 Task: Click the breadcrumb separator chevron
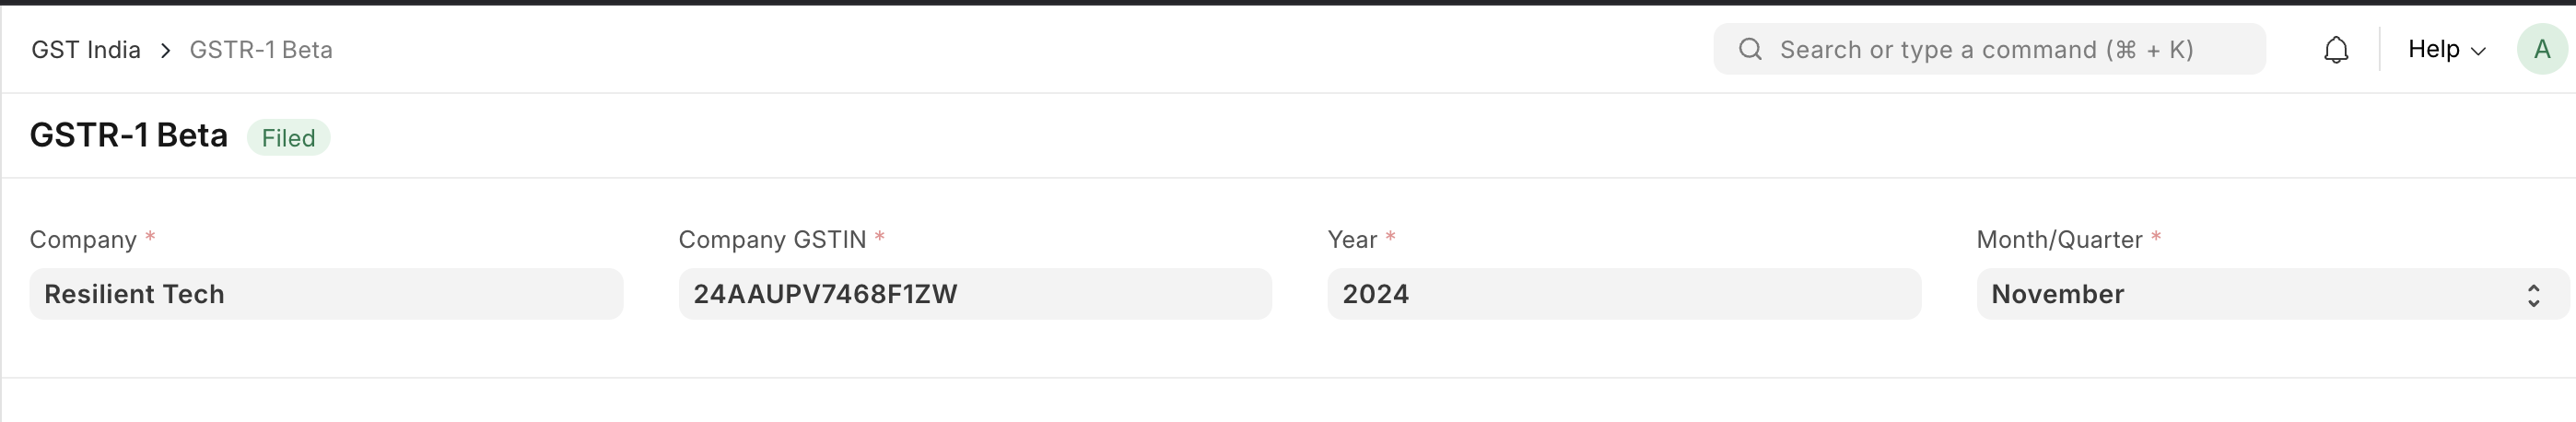165,50
